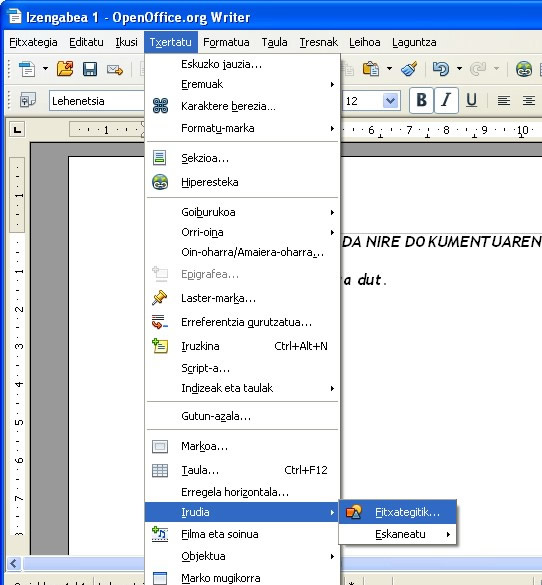The width and height of the screenshot is (542, 585).
Task: Open the Leihoa menu
Action: (x=364, y=42)
